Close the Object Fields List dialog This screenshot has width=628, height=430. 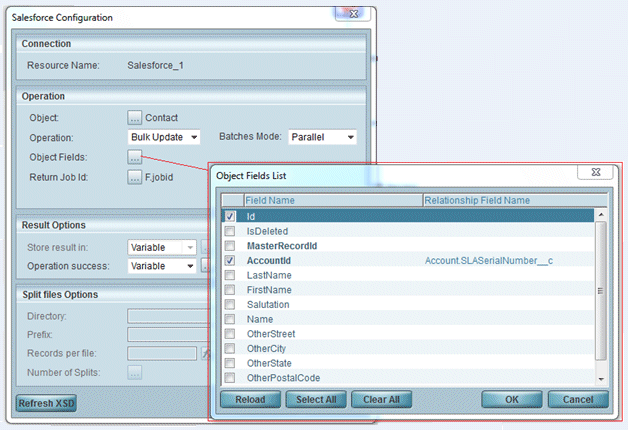click(595, 172)
